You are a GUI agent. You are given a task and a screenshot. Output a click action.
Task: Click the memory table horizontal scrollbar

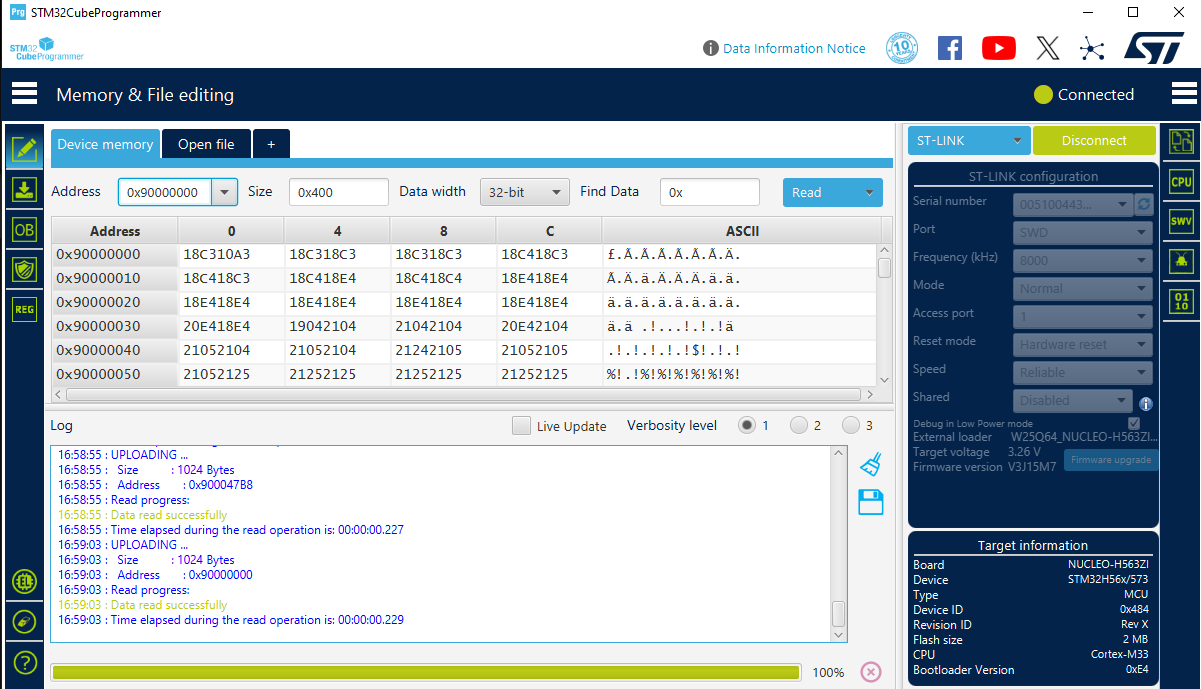pyautogui.click(x=464, y=395)
